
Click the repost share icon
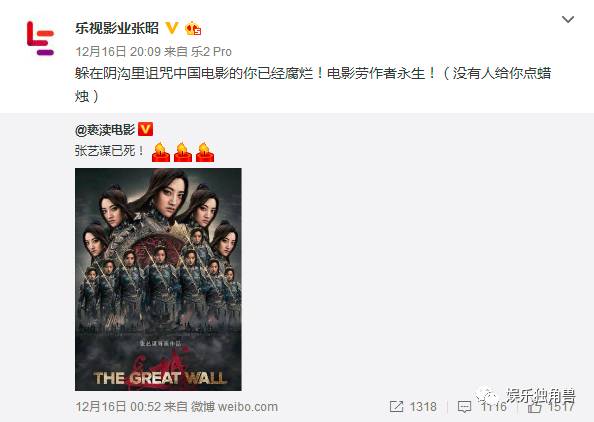click(x=396, y=407)
